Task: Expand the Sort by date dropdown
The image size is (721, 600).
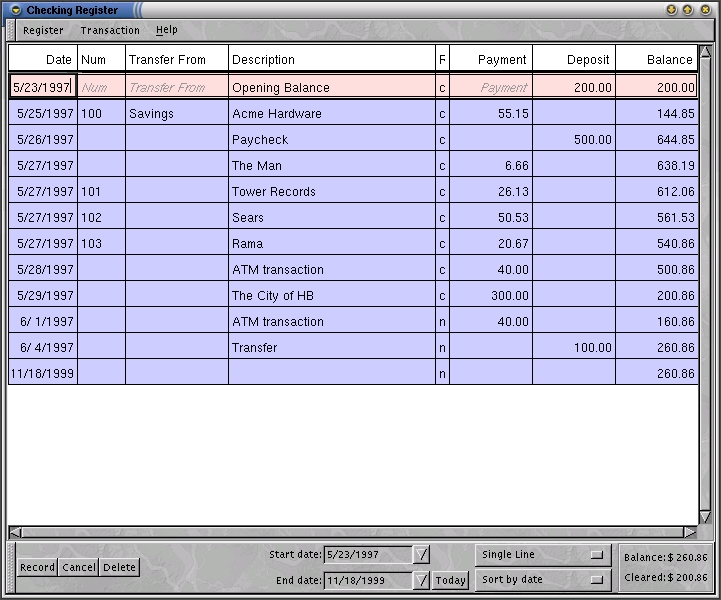Action: pyautogui.click(x=542, y=579)
